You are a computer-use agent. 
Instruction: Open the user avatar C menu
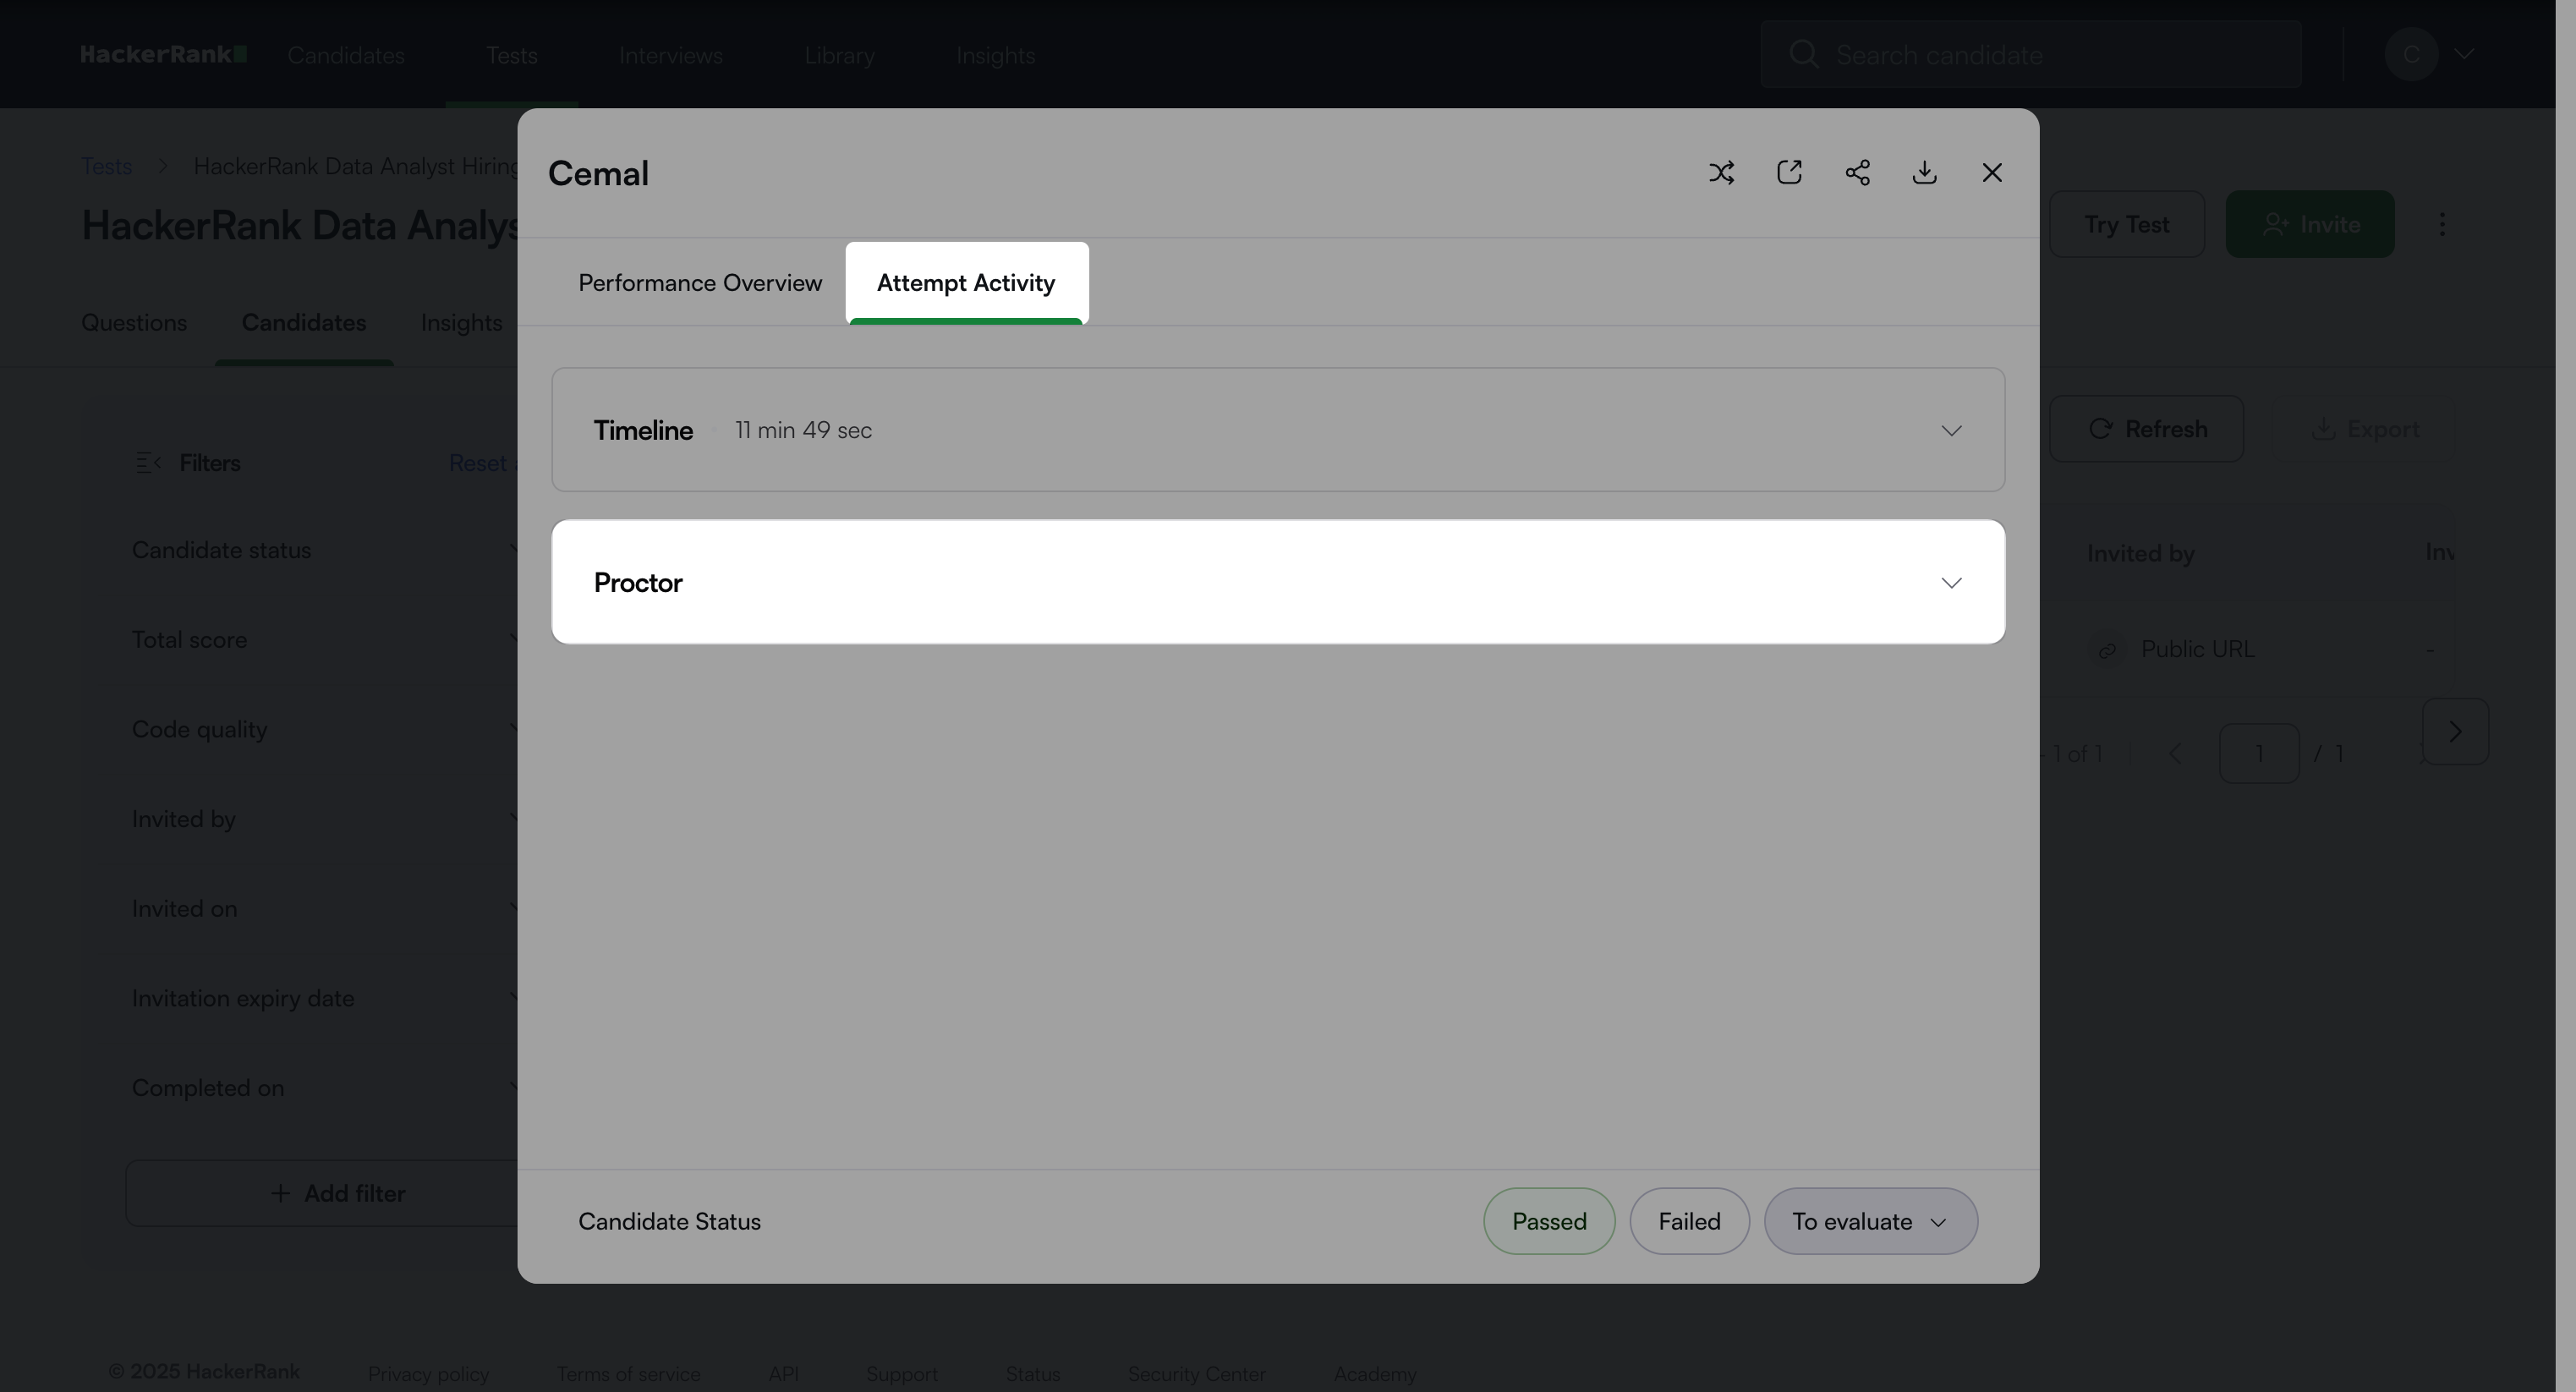tap(2411, 54)
